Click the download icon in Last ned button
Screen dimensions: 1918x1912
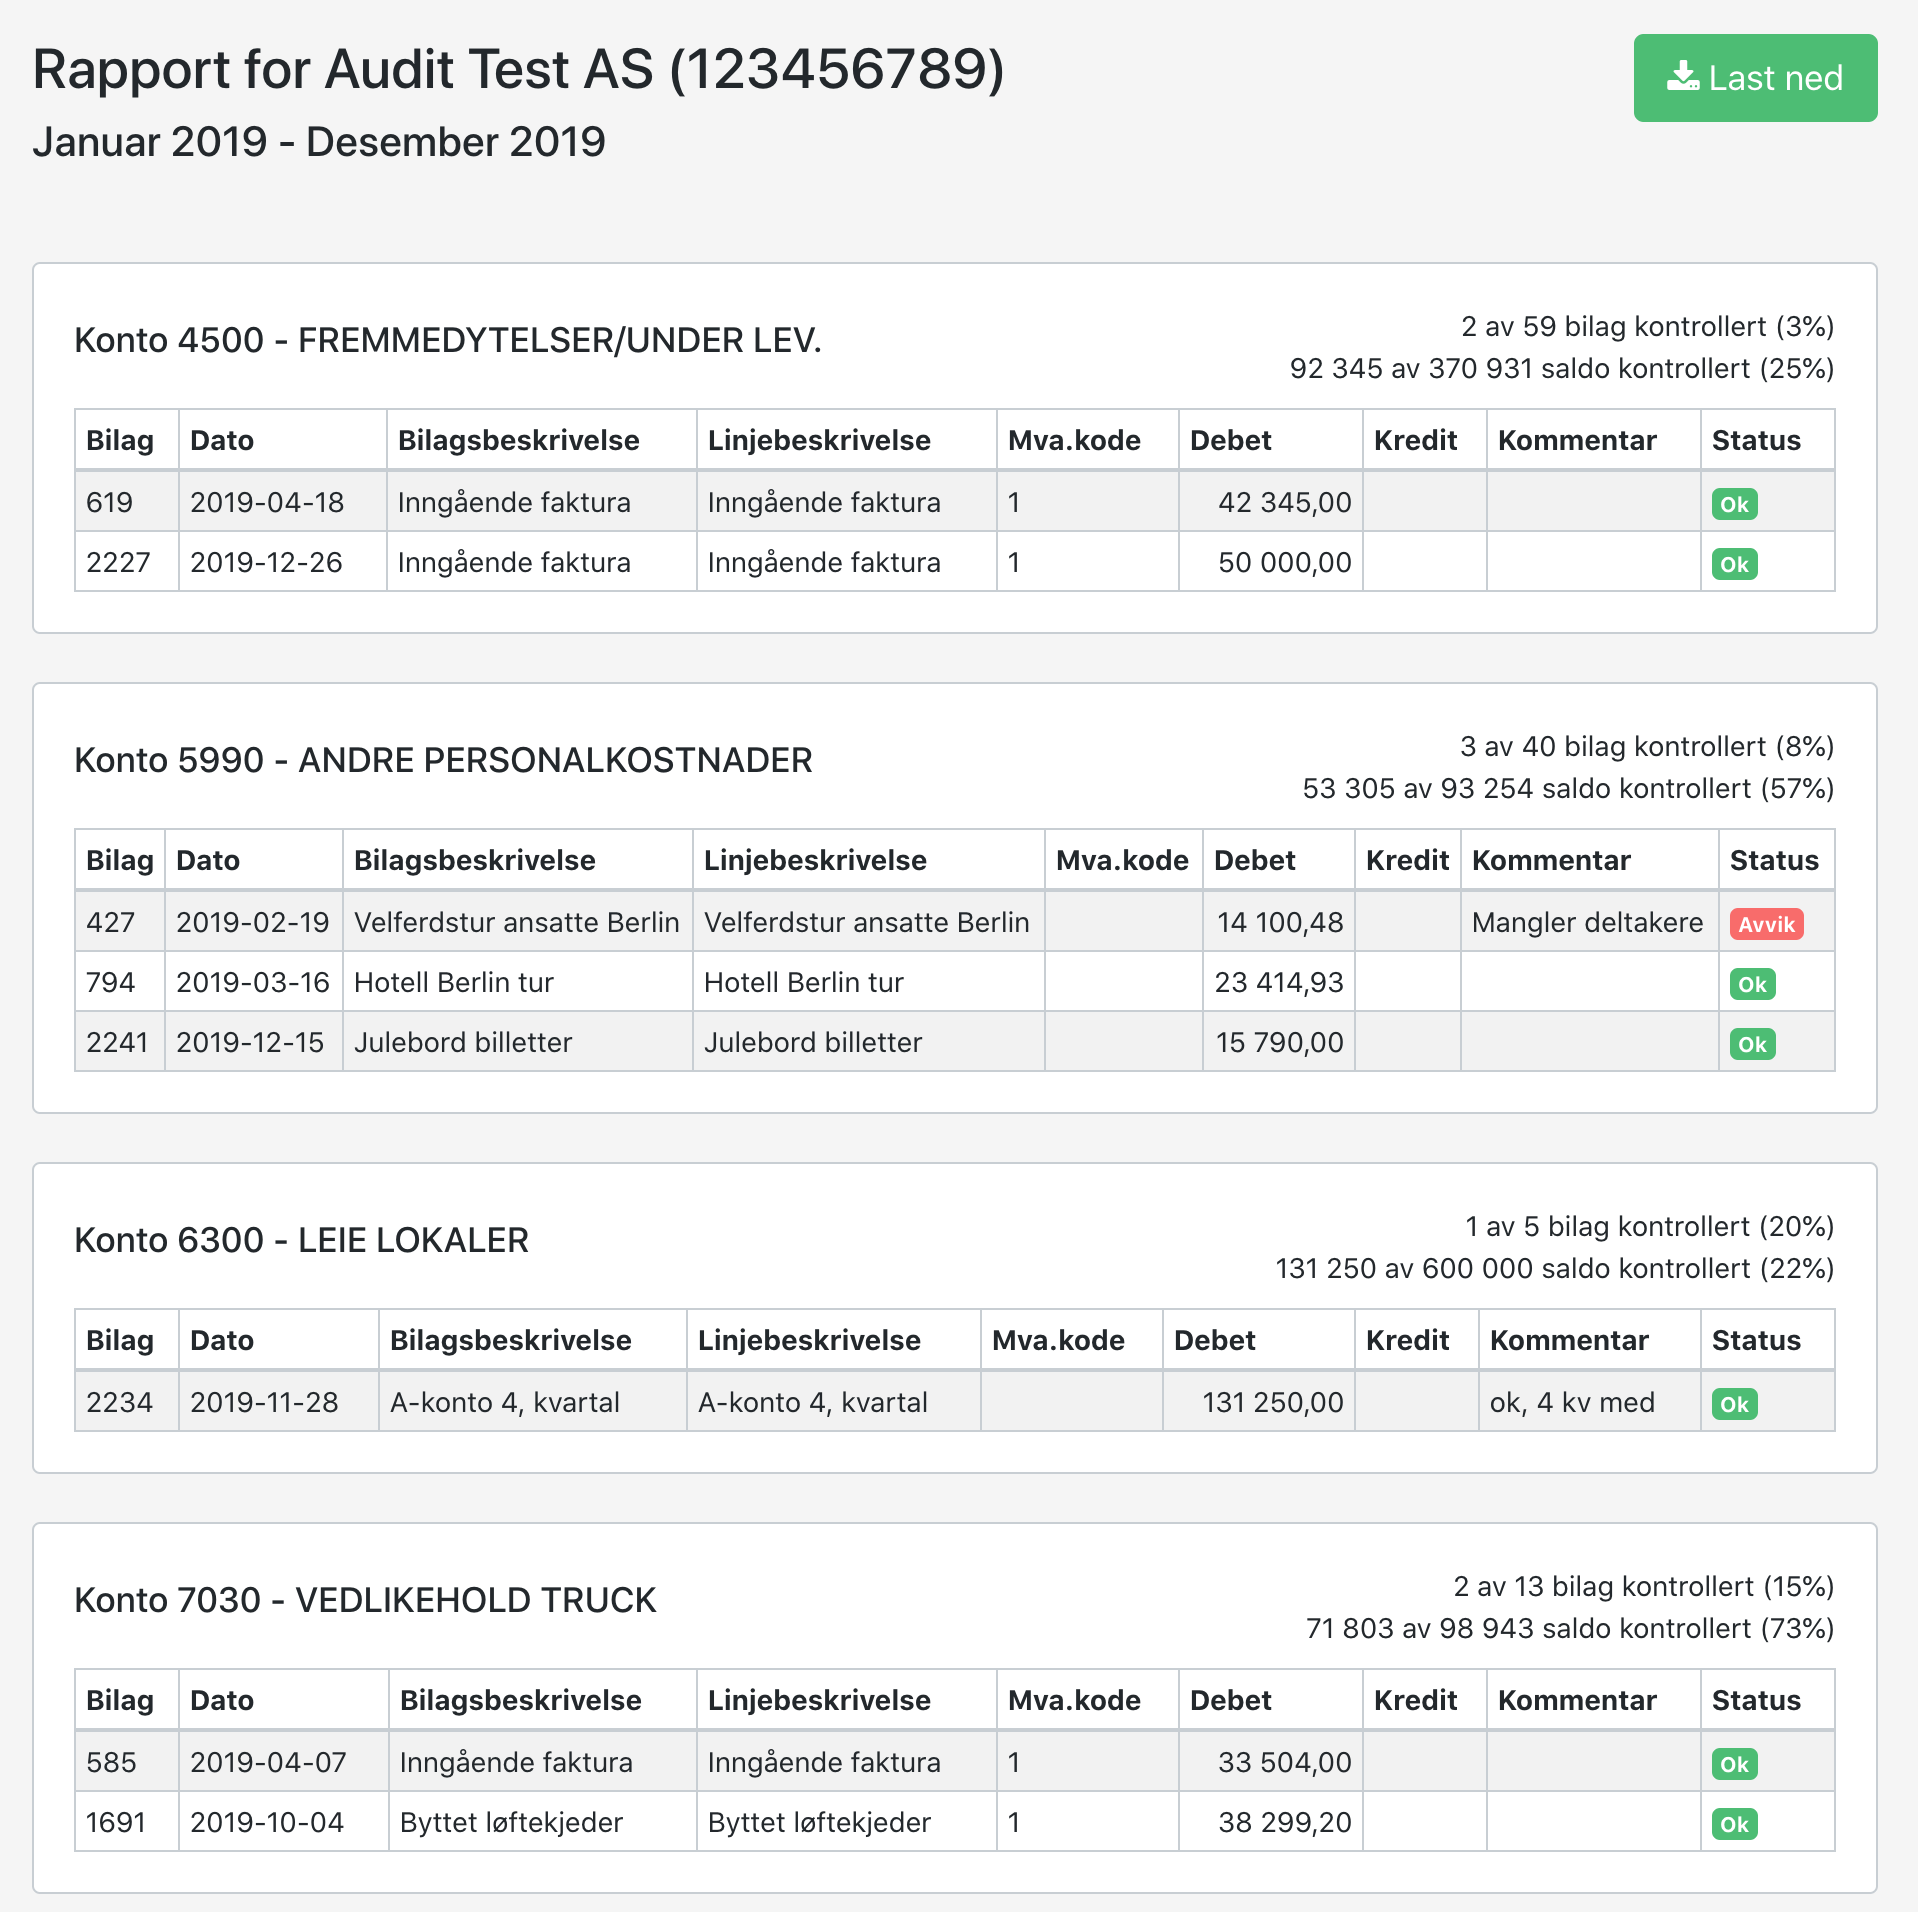coord(1683,77)
